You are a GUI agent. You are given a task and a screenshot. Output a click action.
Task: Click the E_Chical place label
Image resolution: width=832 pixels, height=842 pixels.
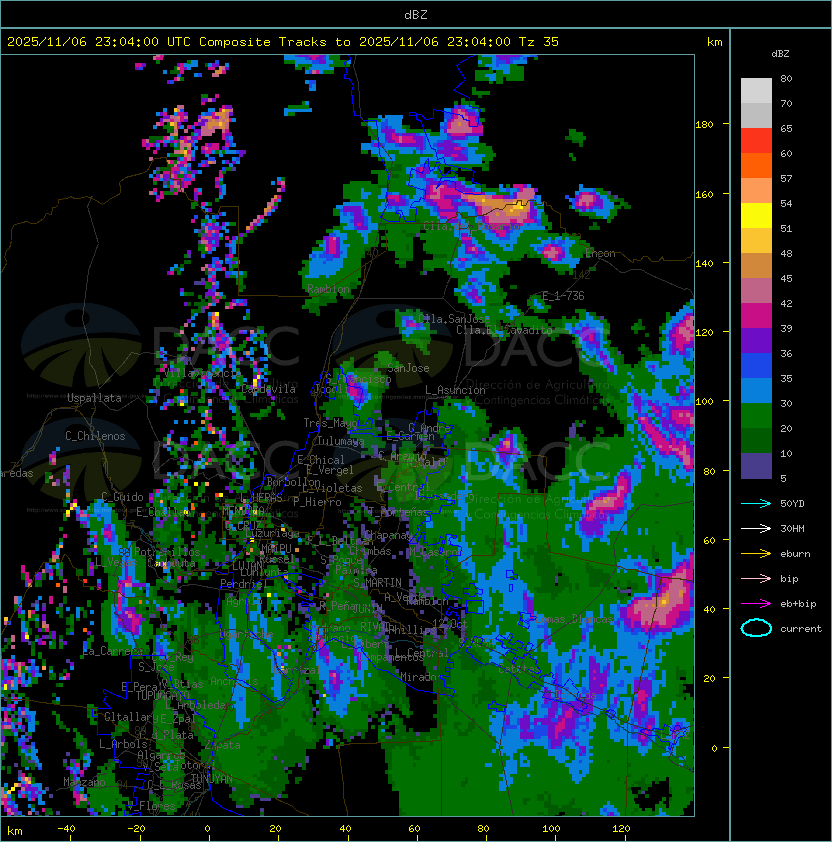(321, 460)
